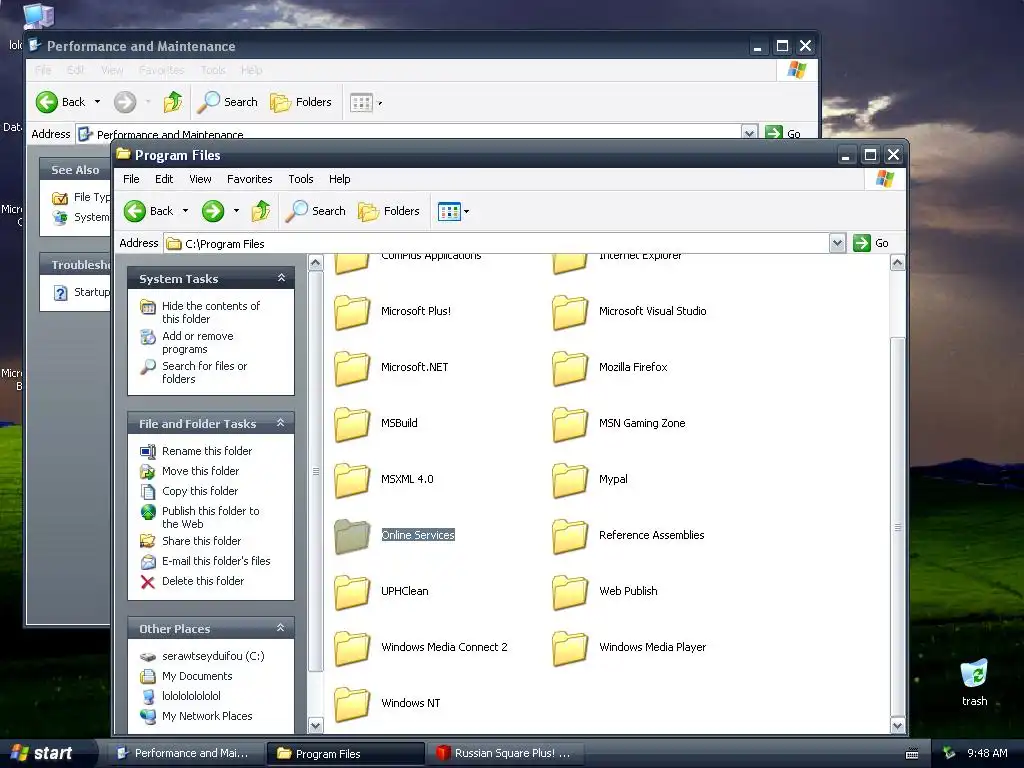The image size is (1024, 768).
Task: Click the file list scroll-up arrow
Action: tap(897, 263)
